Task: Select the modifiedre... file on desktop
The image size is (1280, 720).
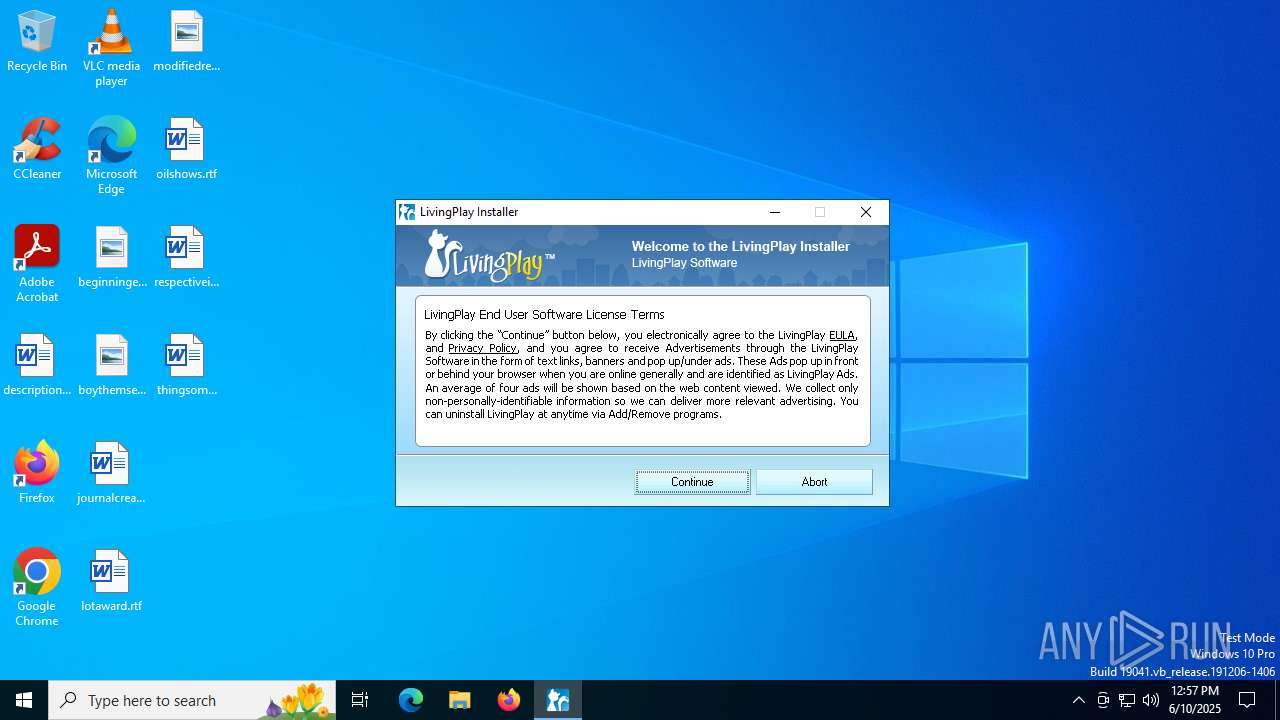Action: click(x=186, y=42)
